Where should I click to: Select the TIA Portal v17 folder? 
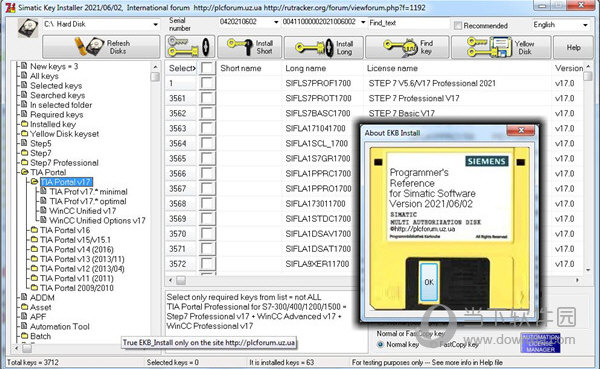[x=66, y=182]
